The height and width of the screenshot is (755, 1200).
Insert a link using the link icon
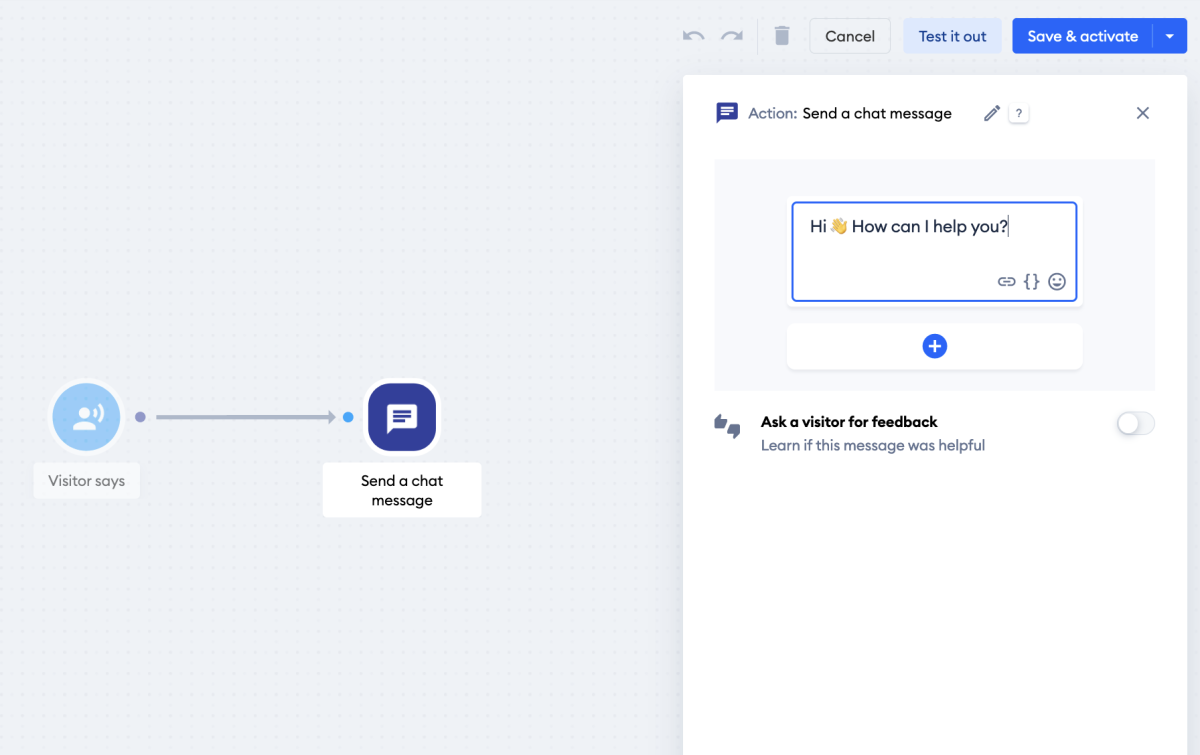pyautogui.click(x=1006, y=281)
